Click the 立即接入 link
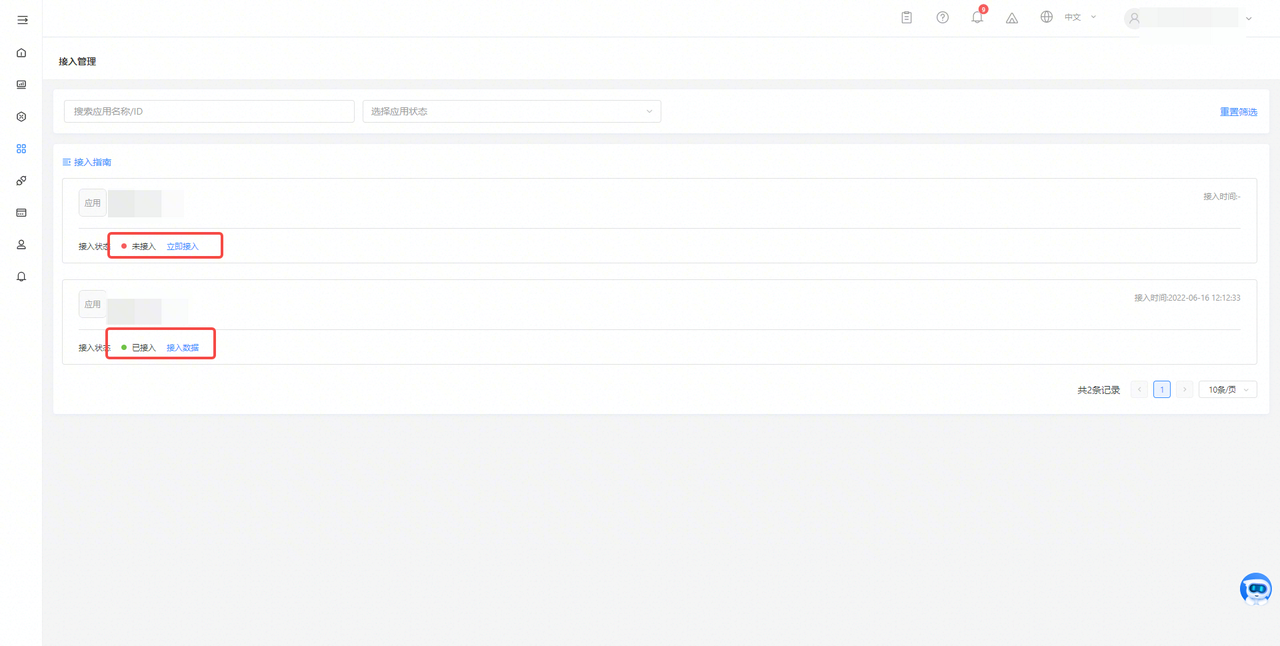The width and height of the screenshot is (1280, 646). pyautogui.click(x=182, y=246)
